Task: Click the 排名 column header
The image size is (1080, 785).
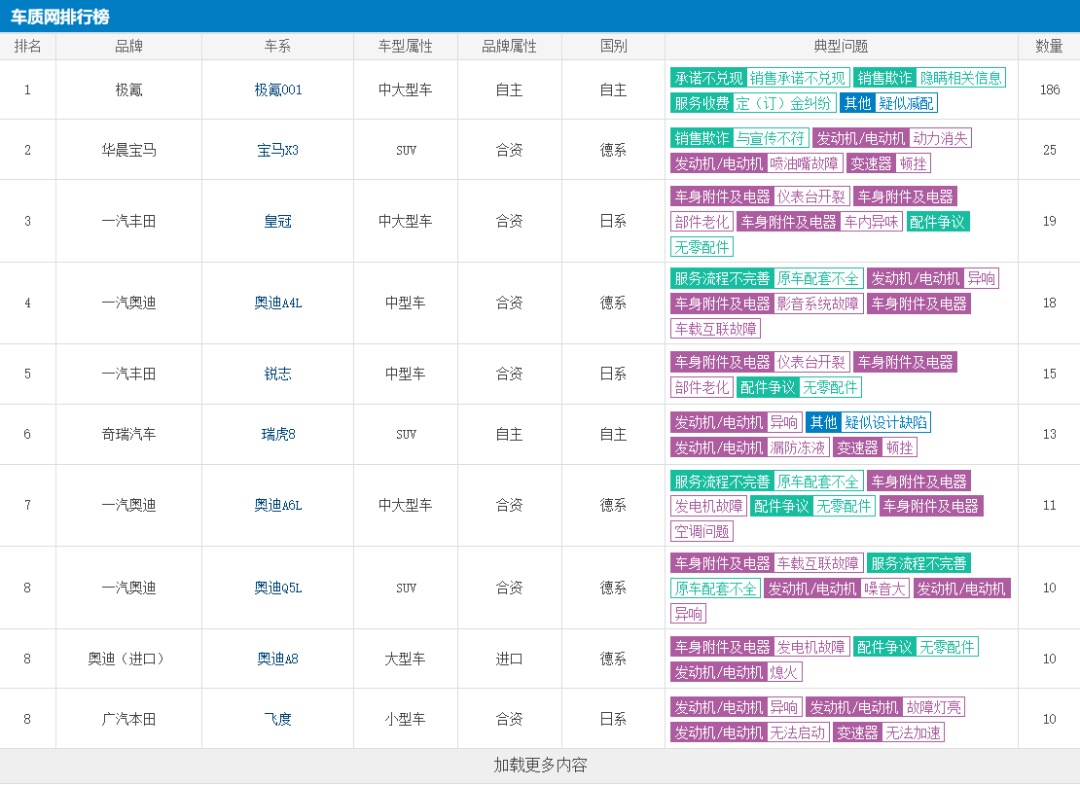Action: (x=28, y=46)
